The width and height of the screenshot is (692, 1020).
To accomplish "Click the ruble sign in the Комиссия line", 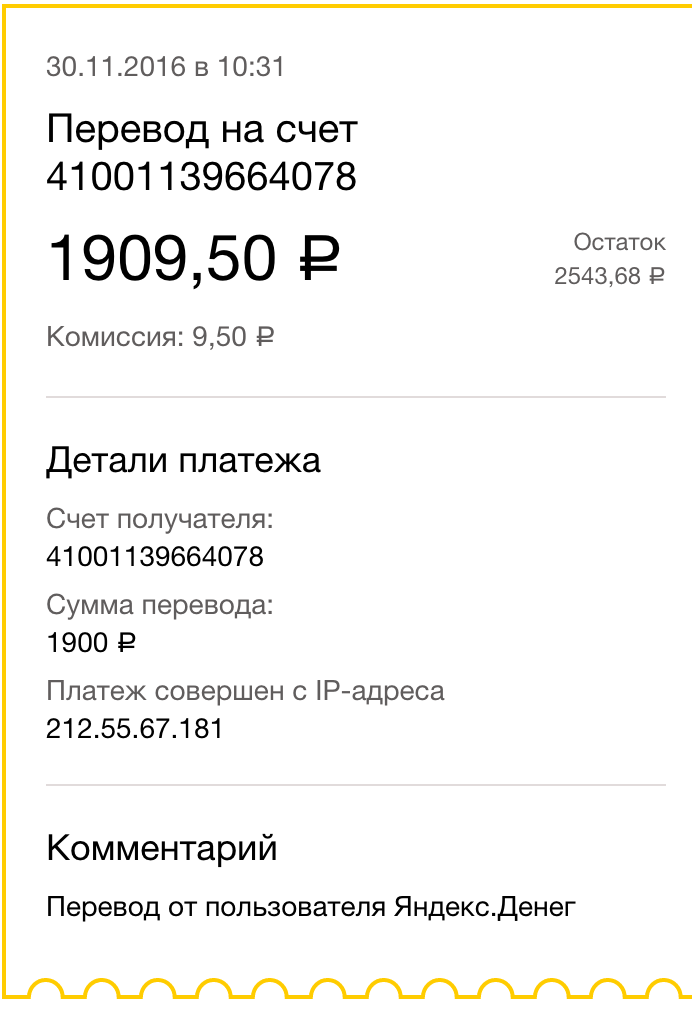I will [x=265, y=337].
